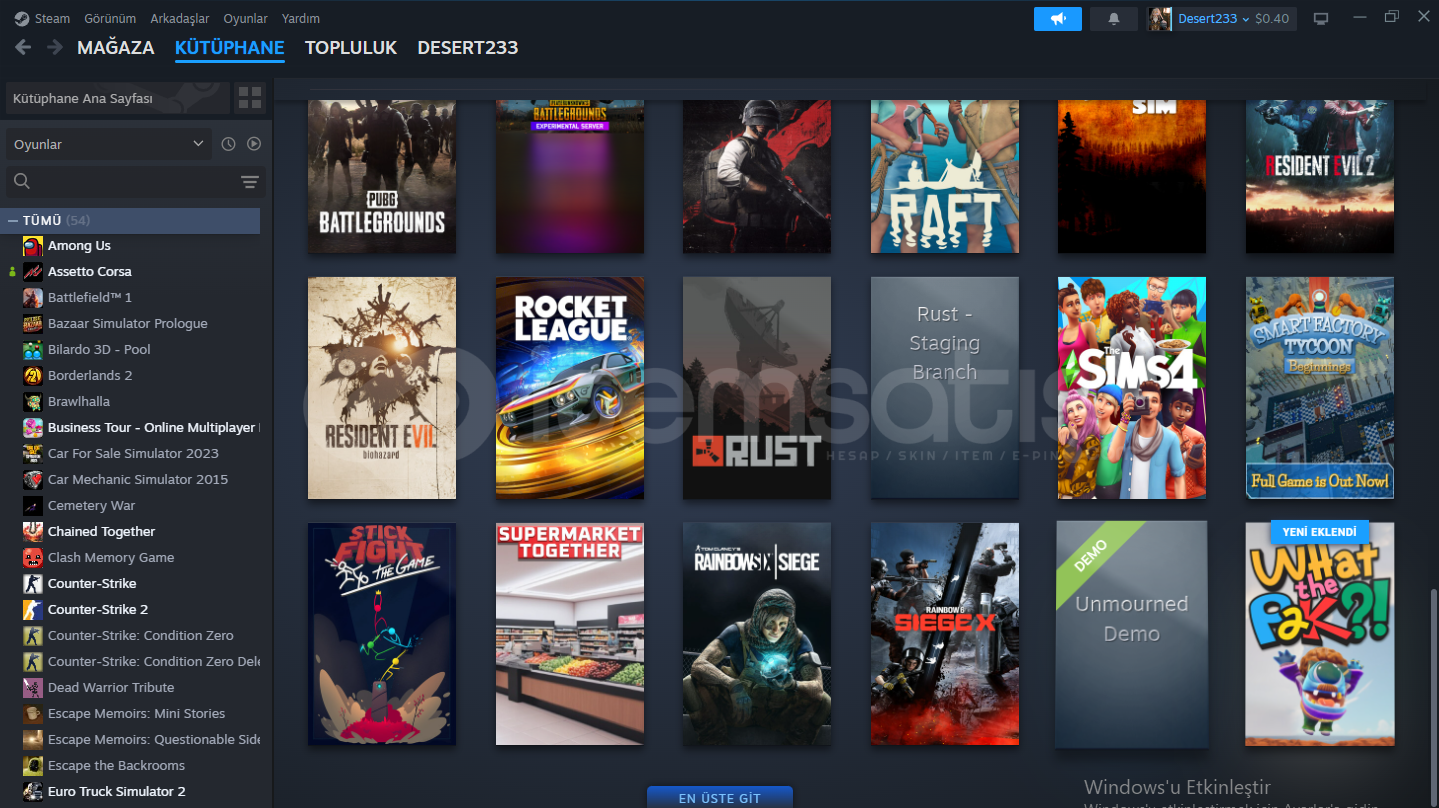Click the Steam logo icon

[22, 18]
